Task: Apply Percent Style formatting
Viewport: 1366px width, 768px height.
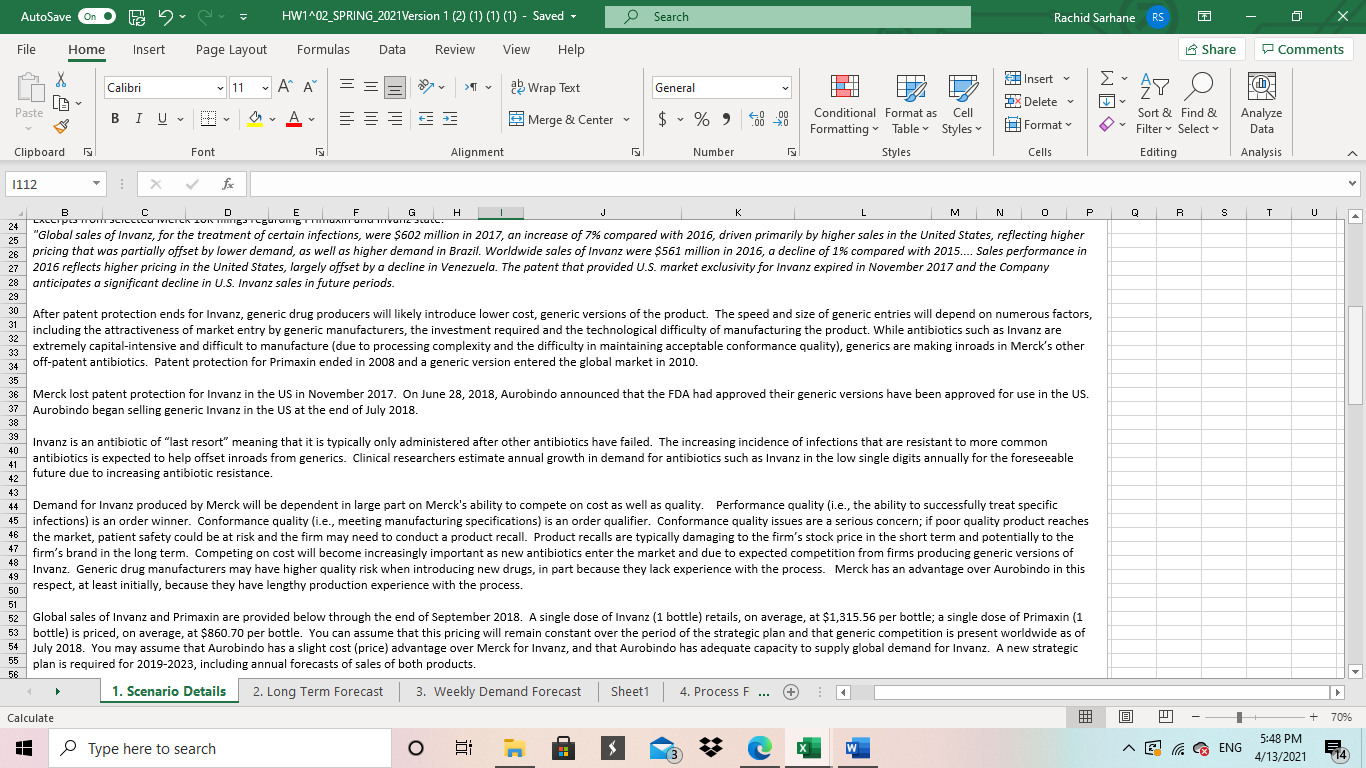Action: point(702,120)
